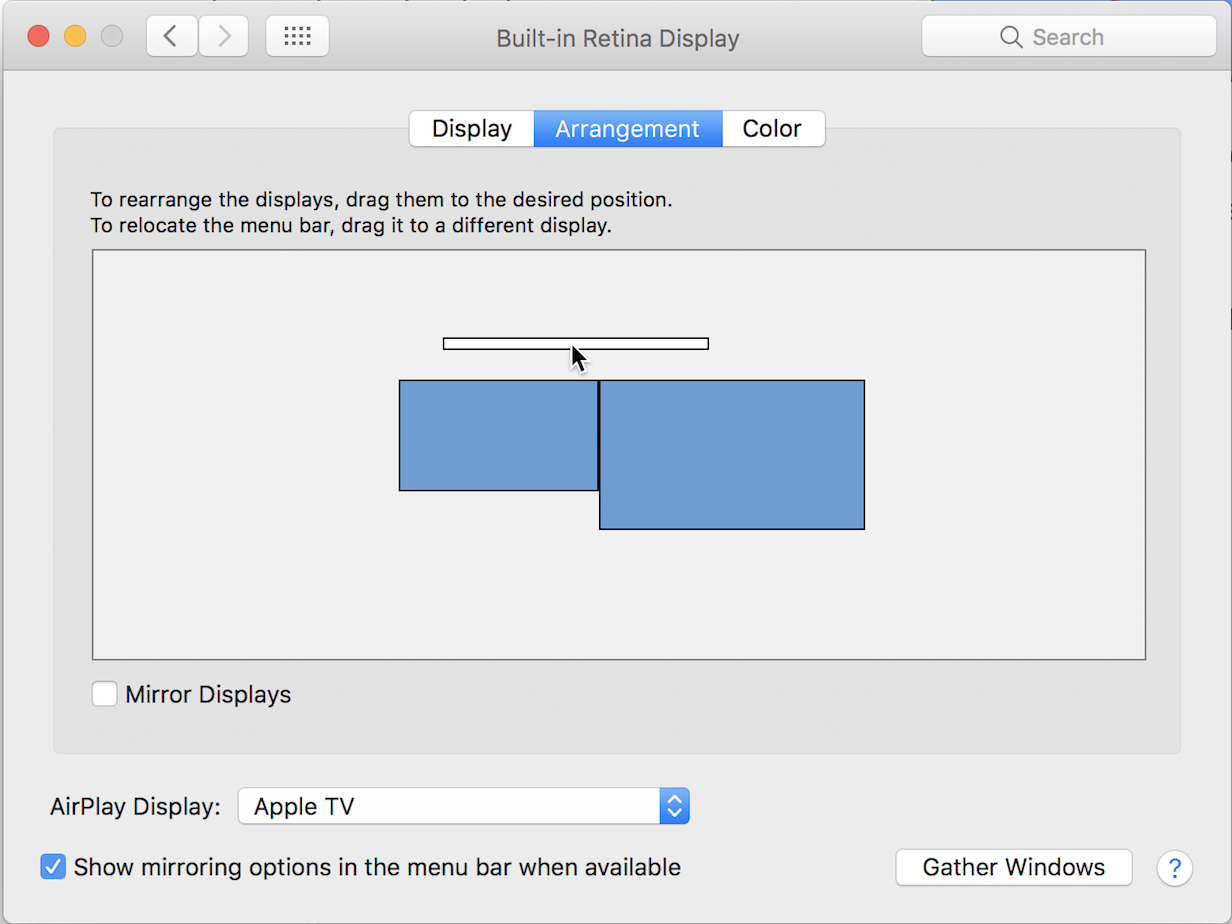Image resolution: width=1232 pixels, height=924 pixels.
Task: Click the red close window button
Action: pos(38,37)
